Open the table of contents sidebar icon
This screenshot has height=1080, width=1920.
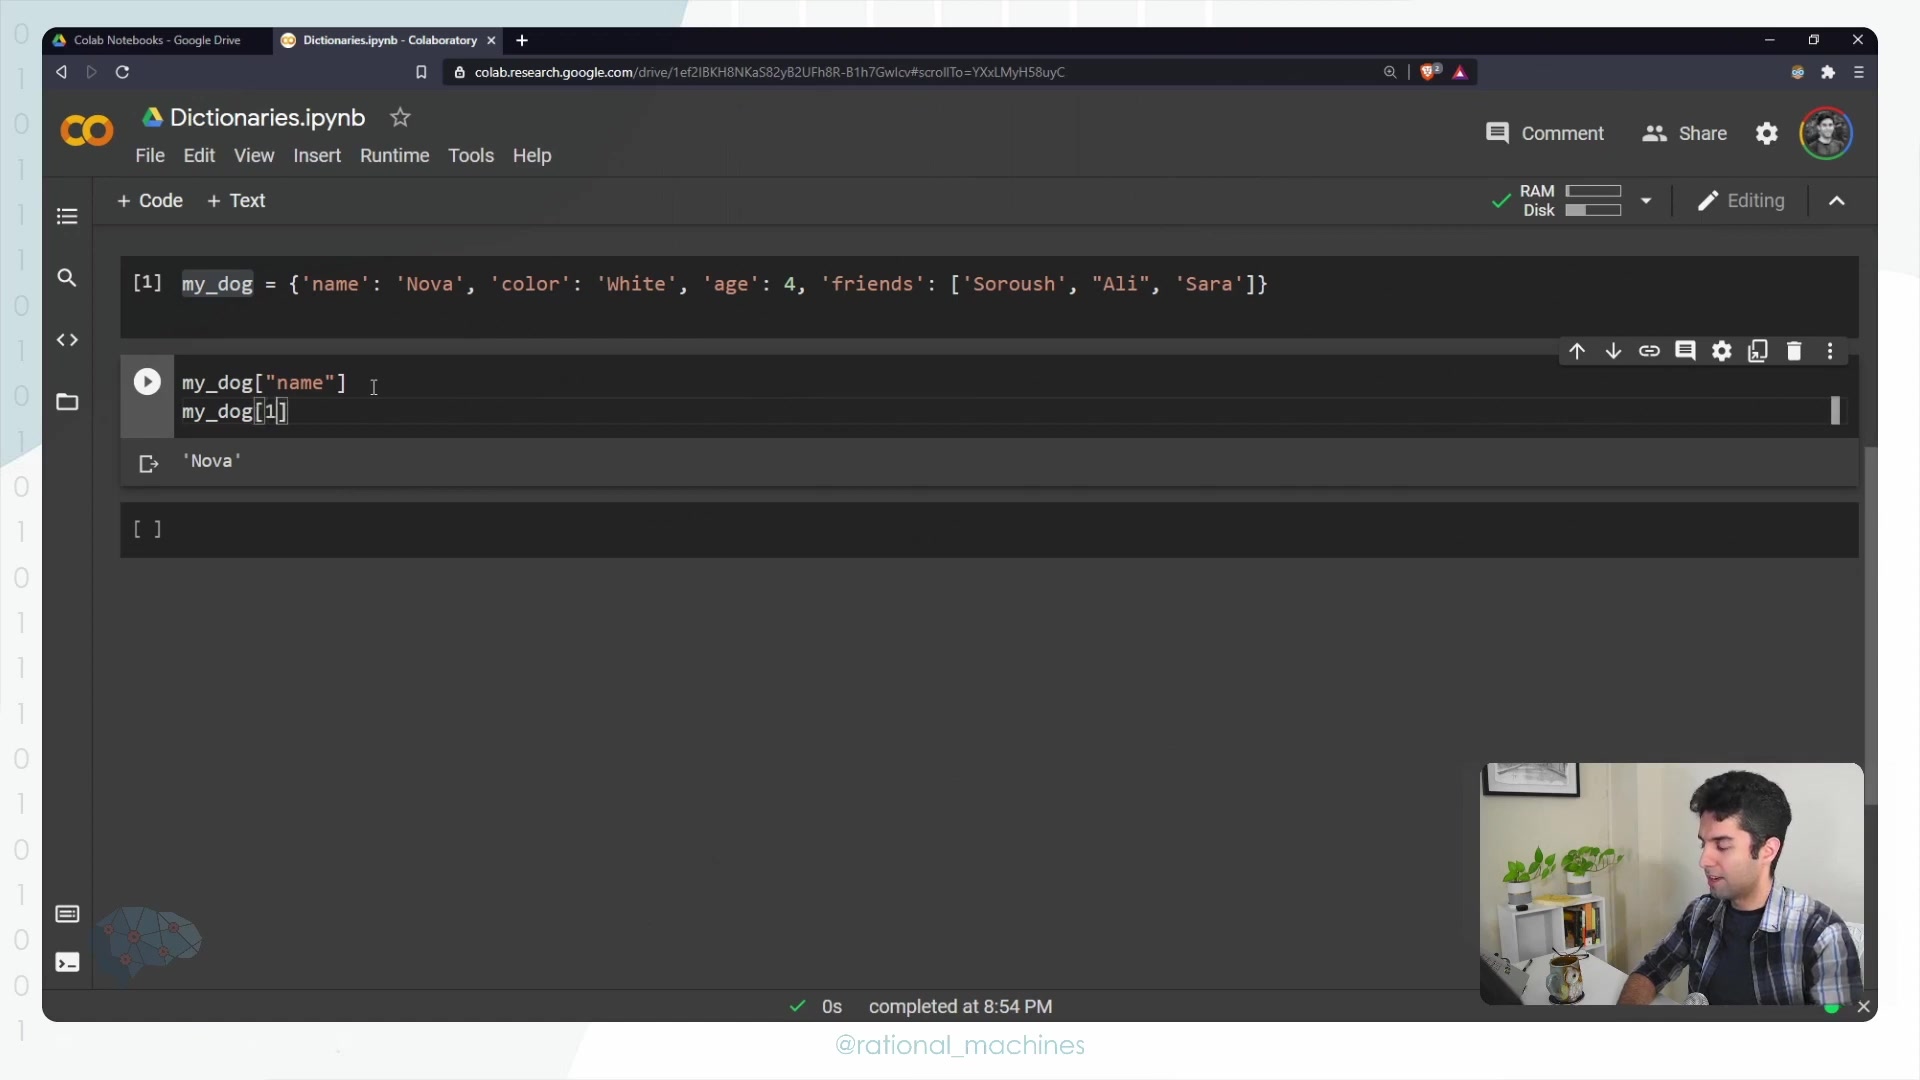[67, 216]
